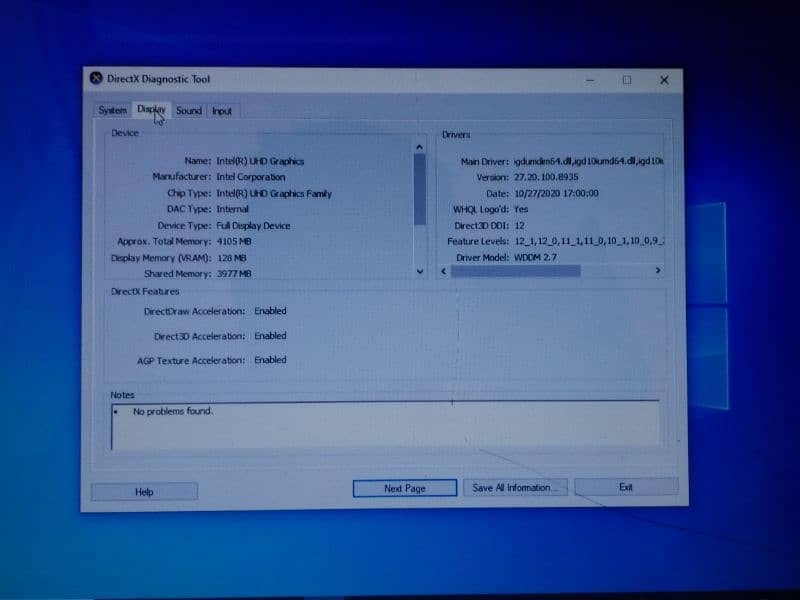Switch to the System tab
This screenshot has height=600, width=800.
pos(112,111)
